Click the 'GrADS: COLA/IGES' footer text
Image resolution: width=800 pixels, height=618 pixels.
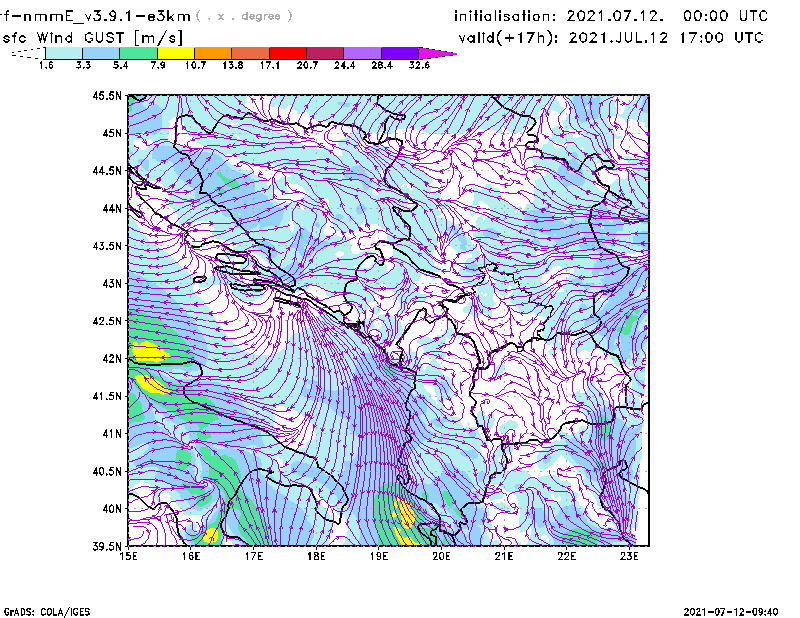(47, 612)
